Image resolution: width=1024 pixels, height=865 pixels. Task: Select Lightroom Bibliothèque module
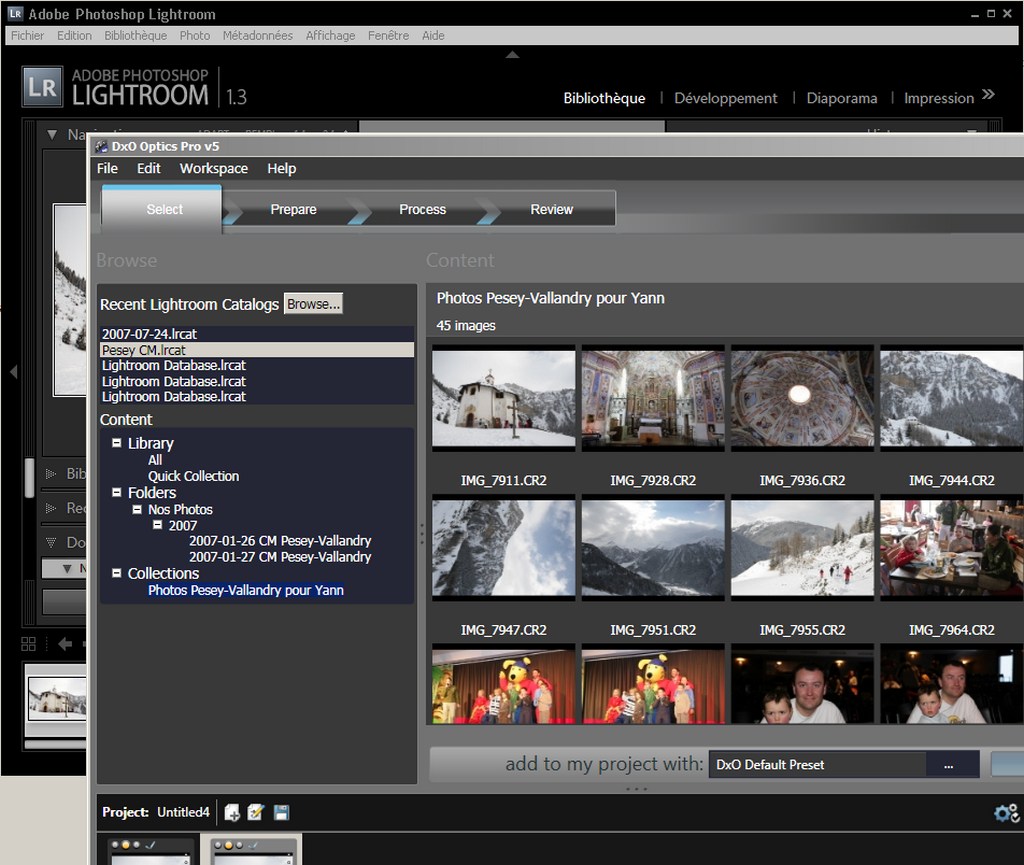(604, 98)
